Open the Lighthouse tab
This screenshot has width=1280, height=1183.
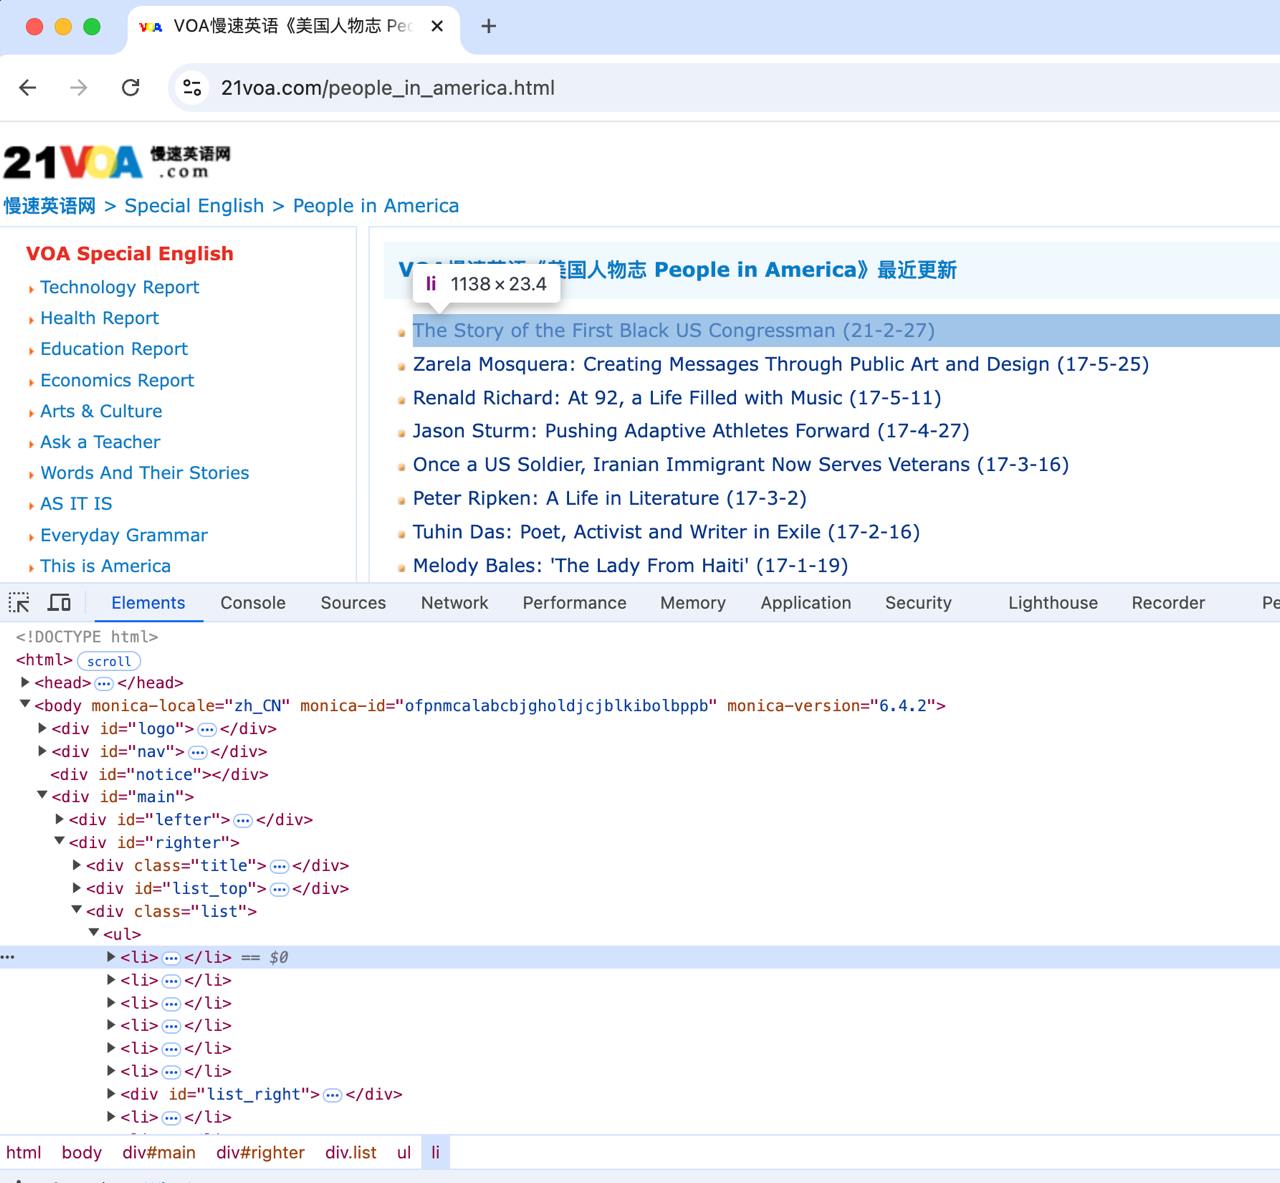point(1053,603)
